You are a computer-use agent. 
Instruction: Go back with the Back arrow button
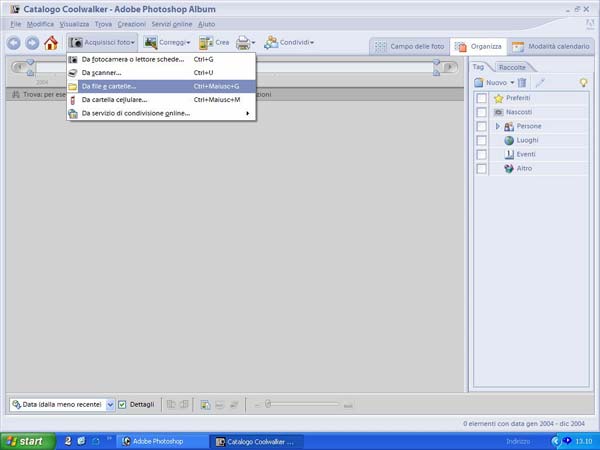click(14, 43)
